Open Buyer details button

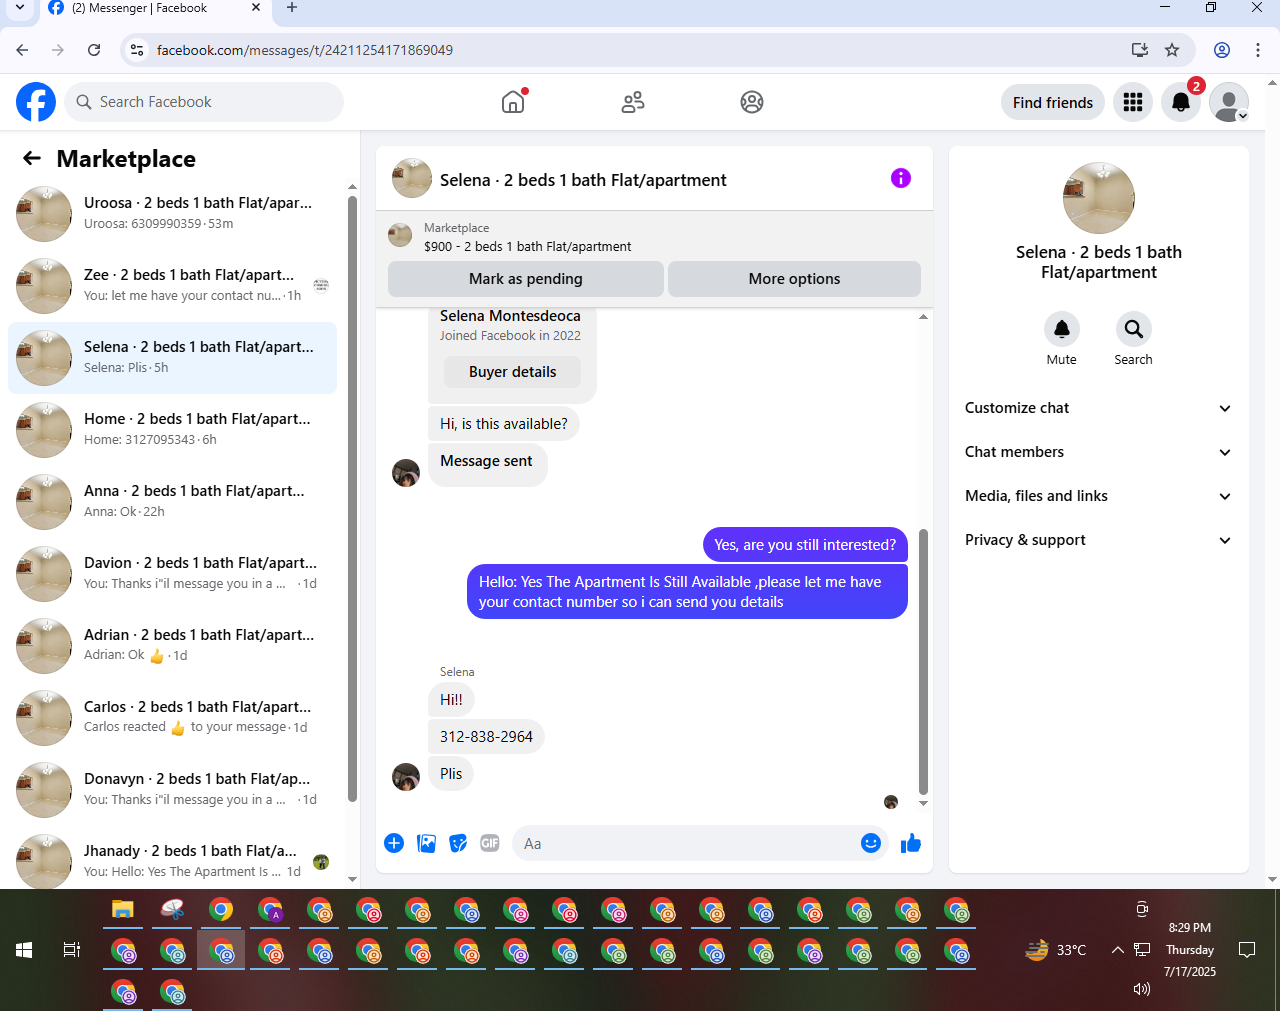click(512, 372)
